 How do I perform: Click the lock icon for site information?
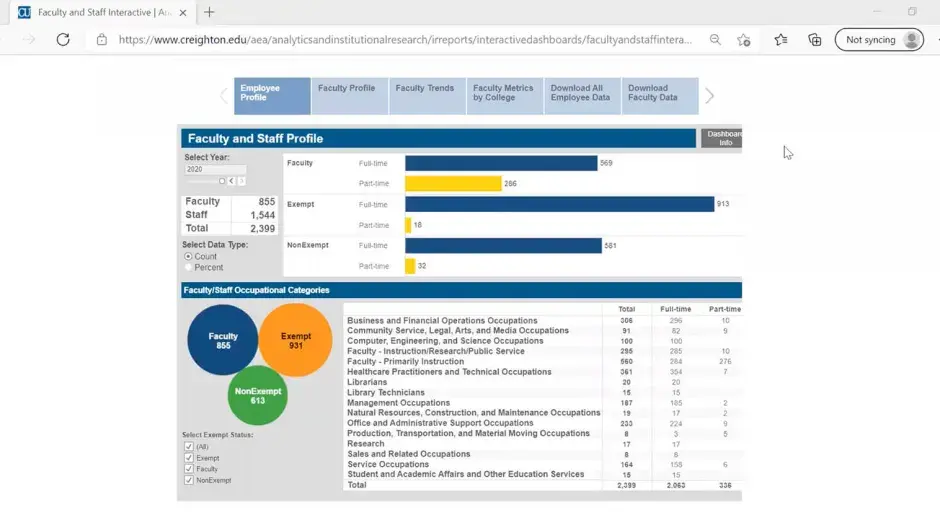click(102, 40)
